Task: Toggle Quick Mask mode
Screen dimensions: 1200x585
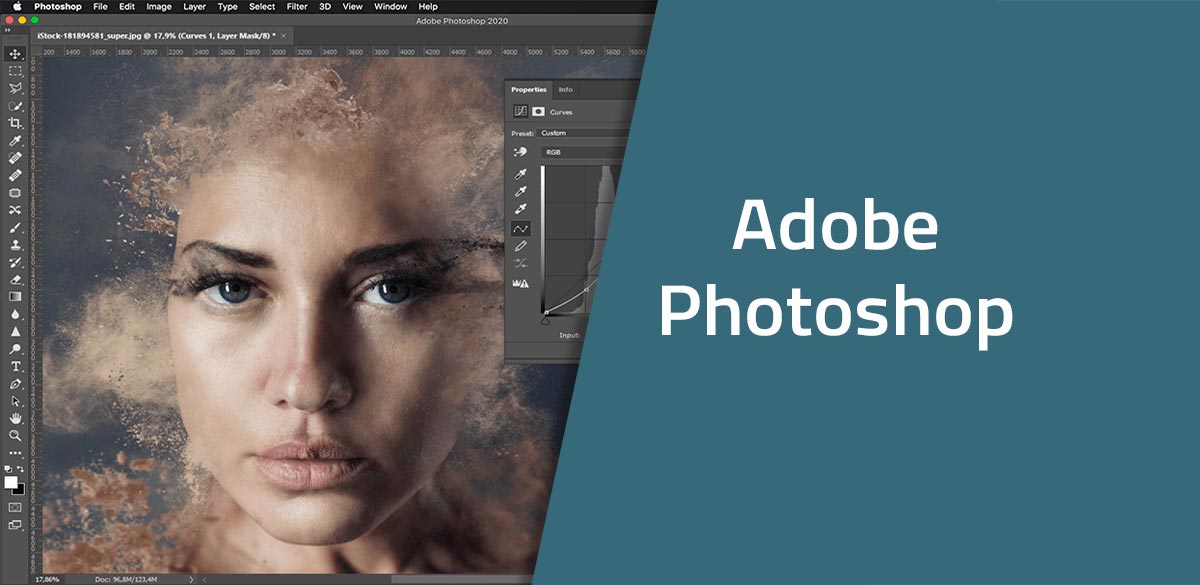Action: click(x=15, y=507)
